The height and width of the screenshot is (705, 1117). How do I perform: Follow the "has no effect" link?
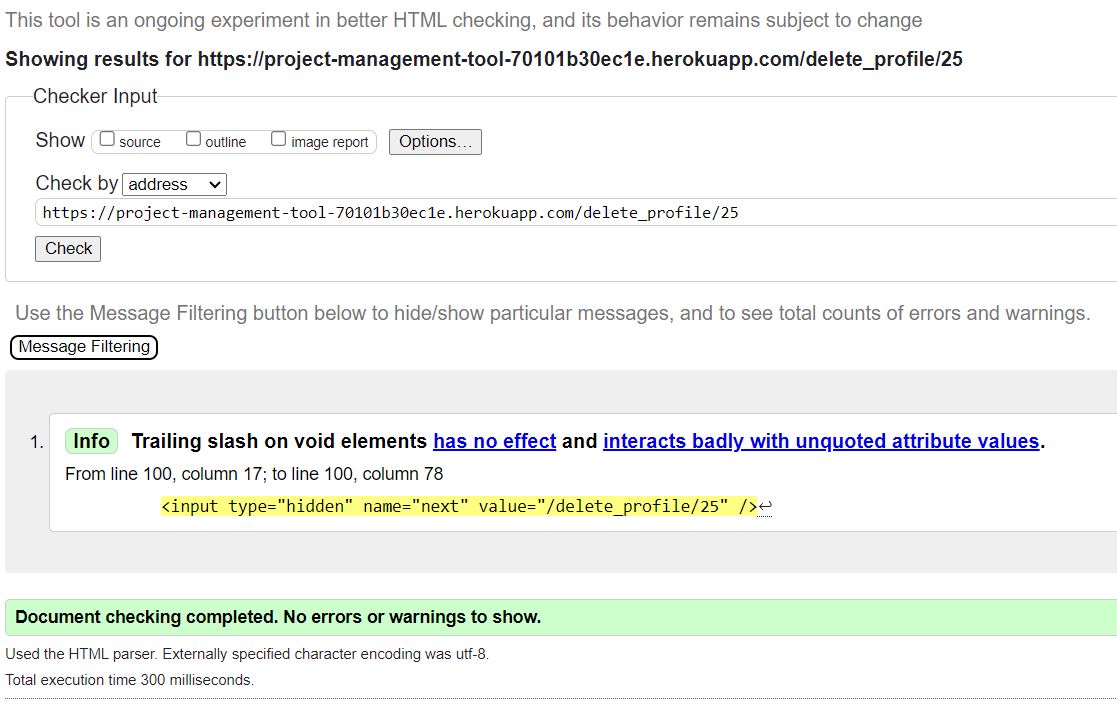click(497, 440)
